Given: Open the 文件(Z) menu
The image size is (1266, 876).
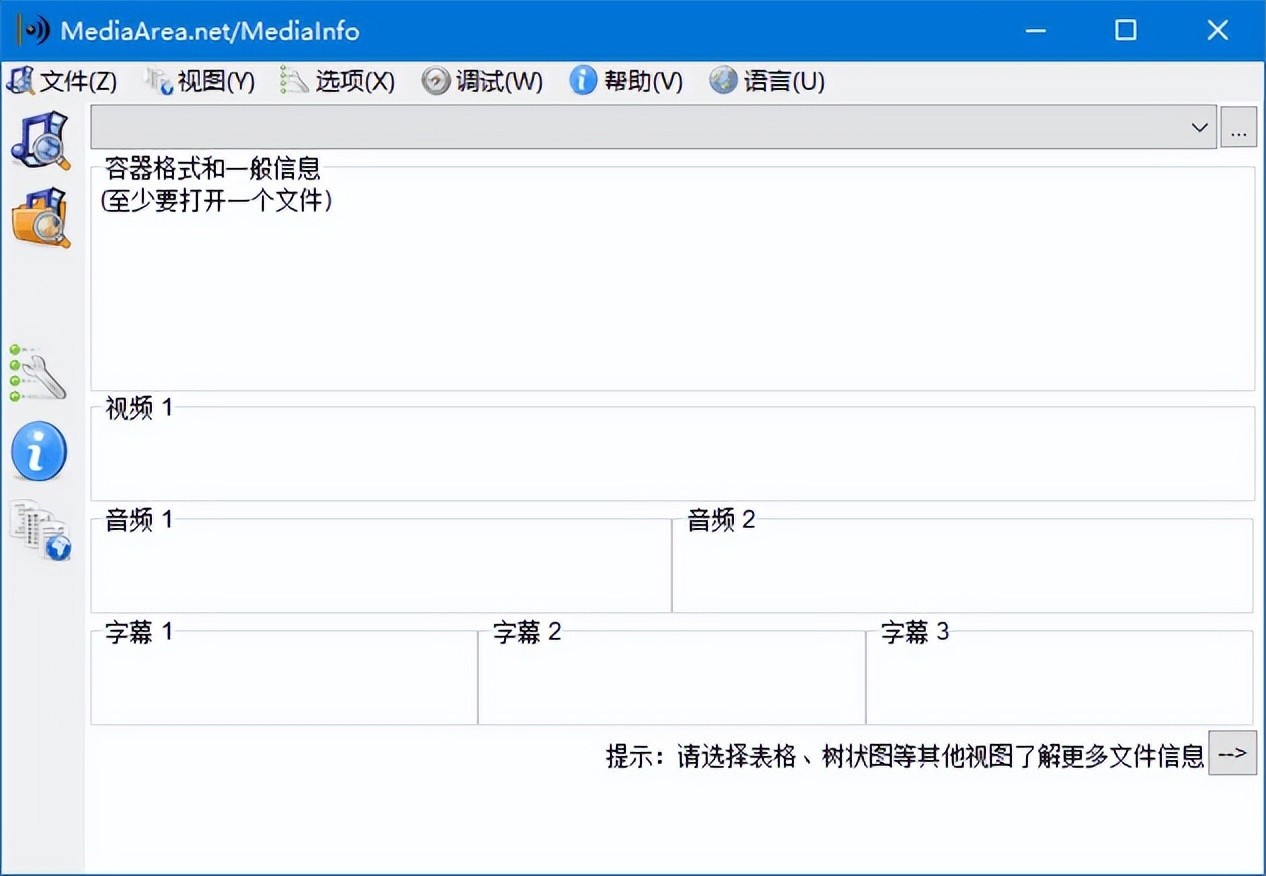Looking at the screenshot, I should (62, 81).
